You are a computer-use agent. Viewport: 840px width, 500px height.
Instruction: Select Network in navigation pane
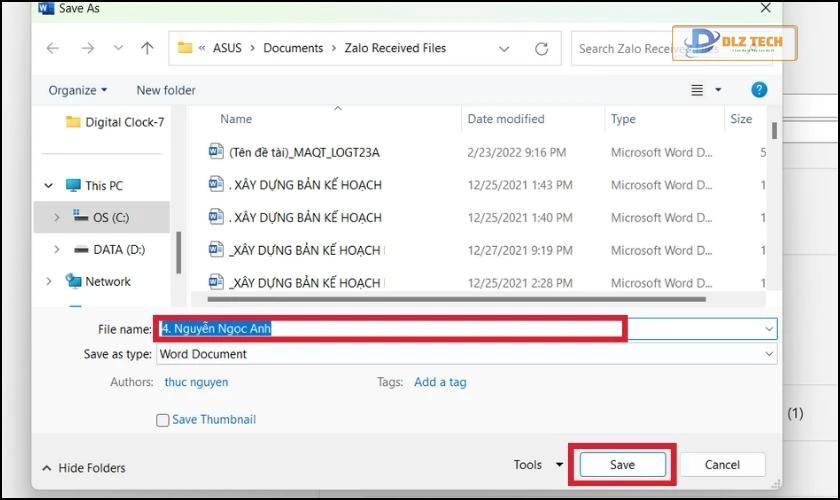point(98,281)
